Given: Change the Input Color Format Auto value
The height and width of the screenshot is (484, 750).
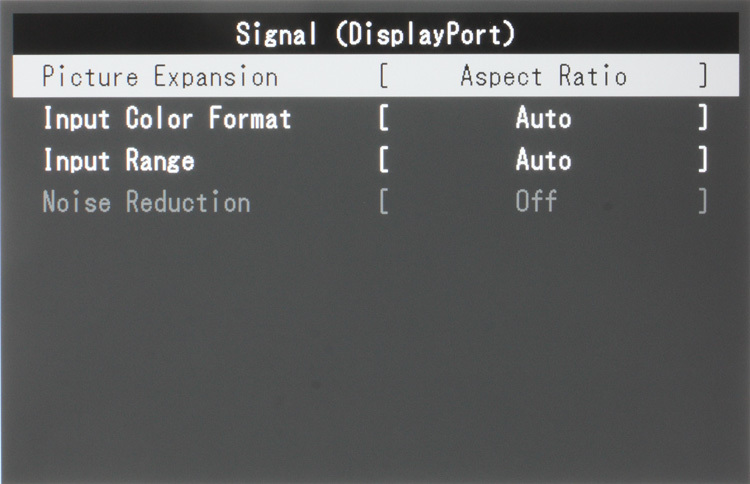Looking at the screenshot, I should (x=543, y=119).
